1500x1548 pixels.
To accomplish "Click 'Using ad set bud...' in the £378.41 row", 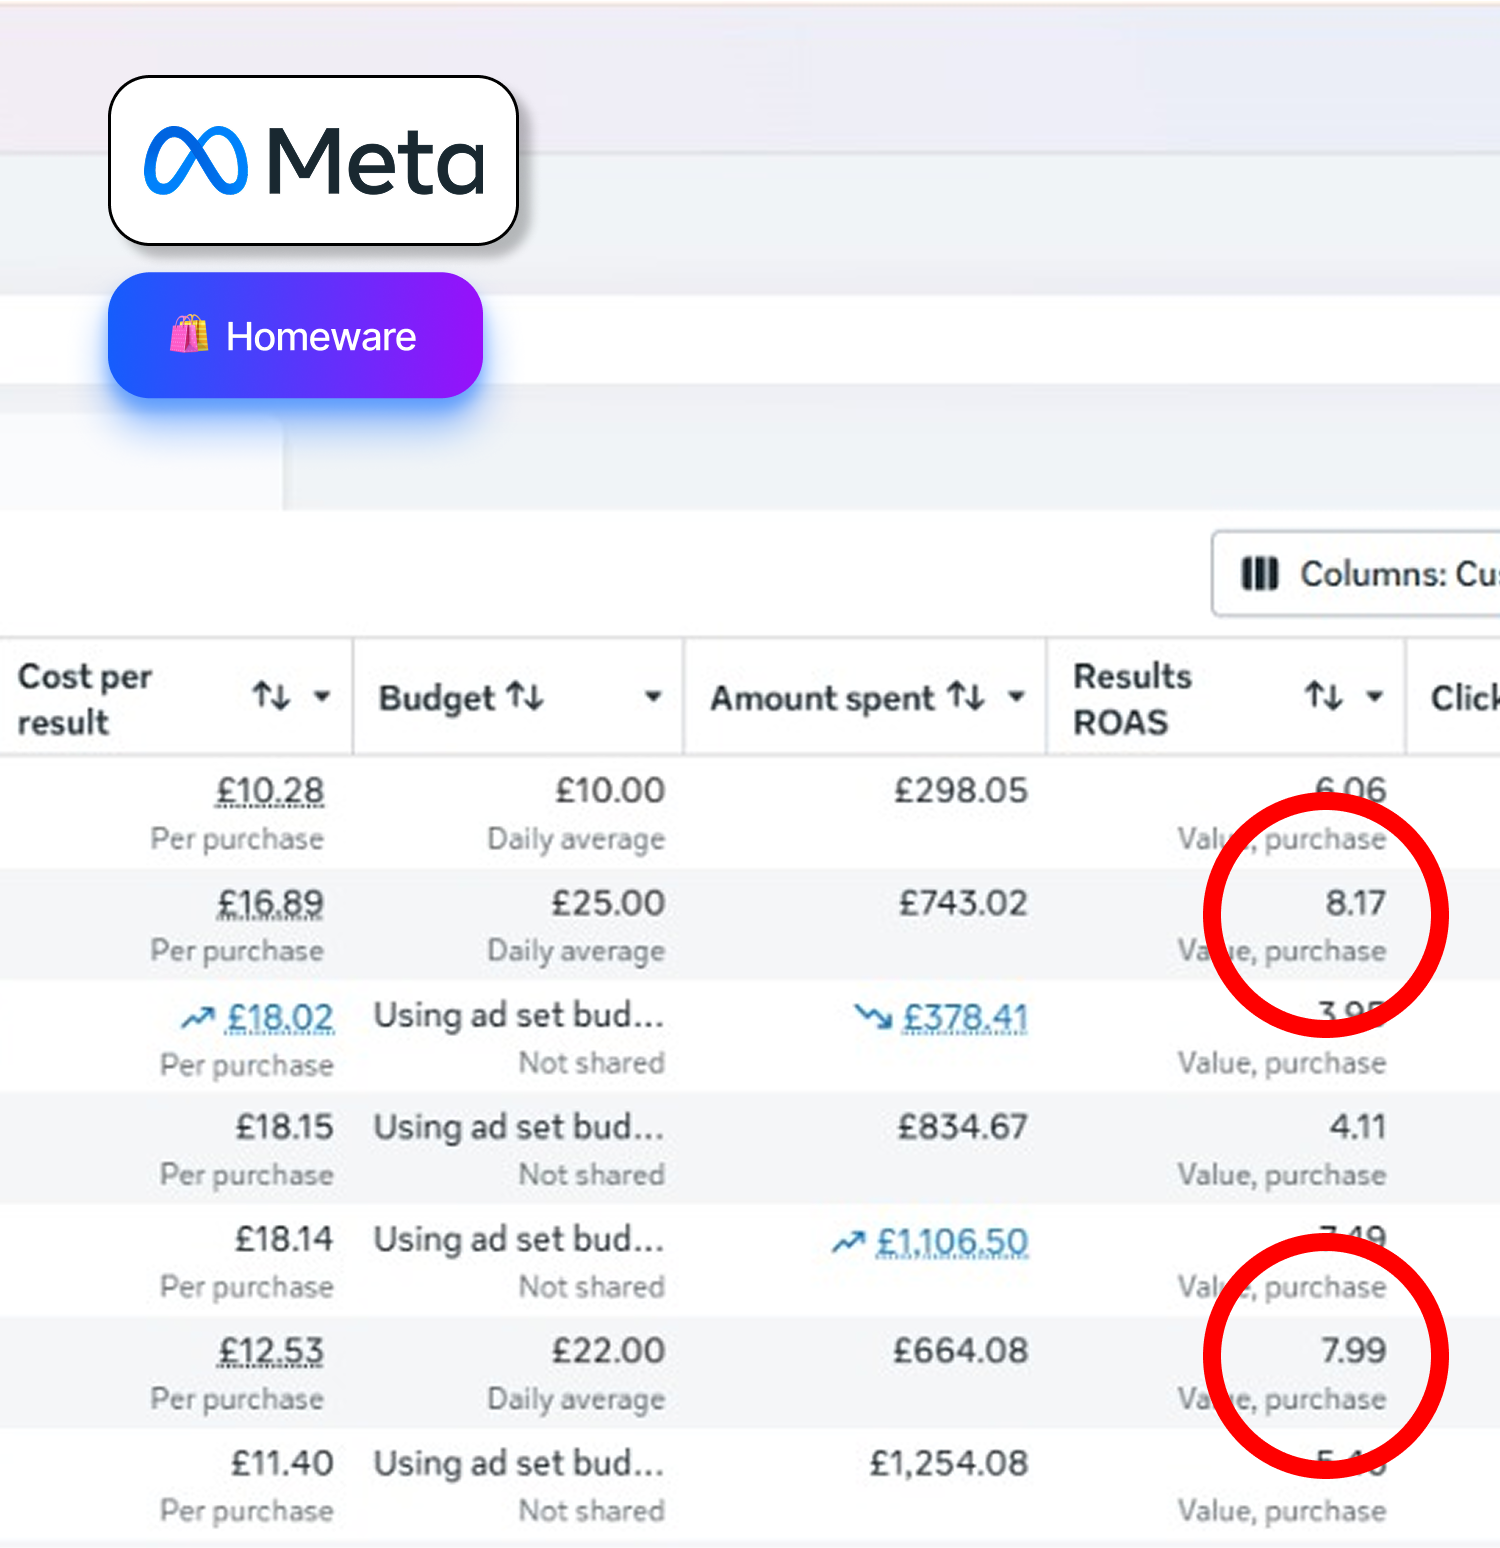I will pos(519,1016).
